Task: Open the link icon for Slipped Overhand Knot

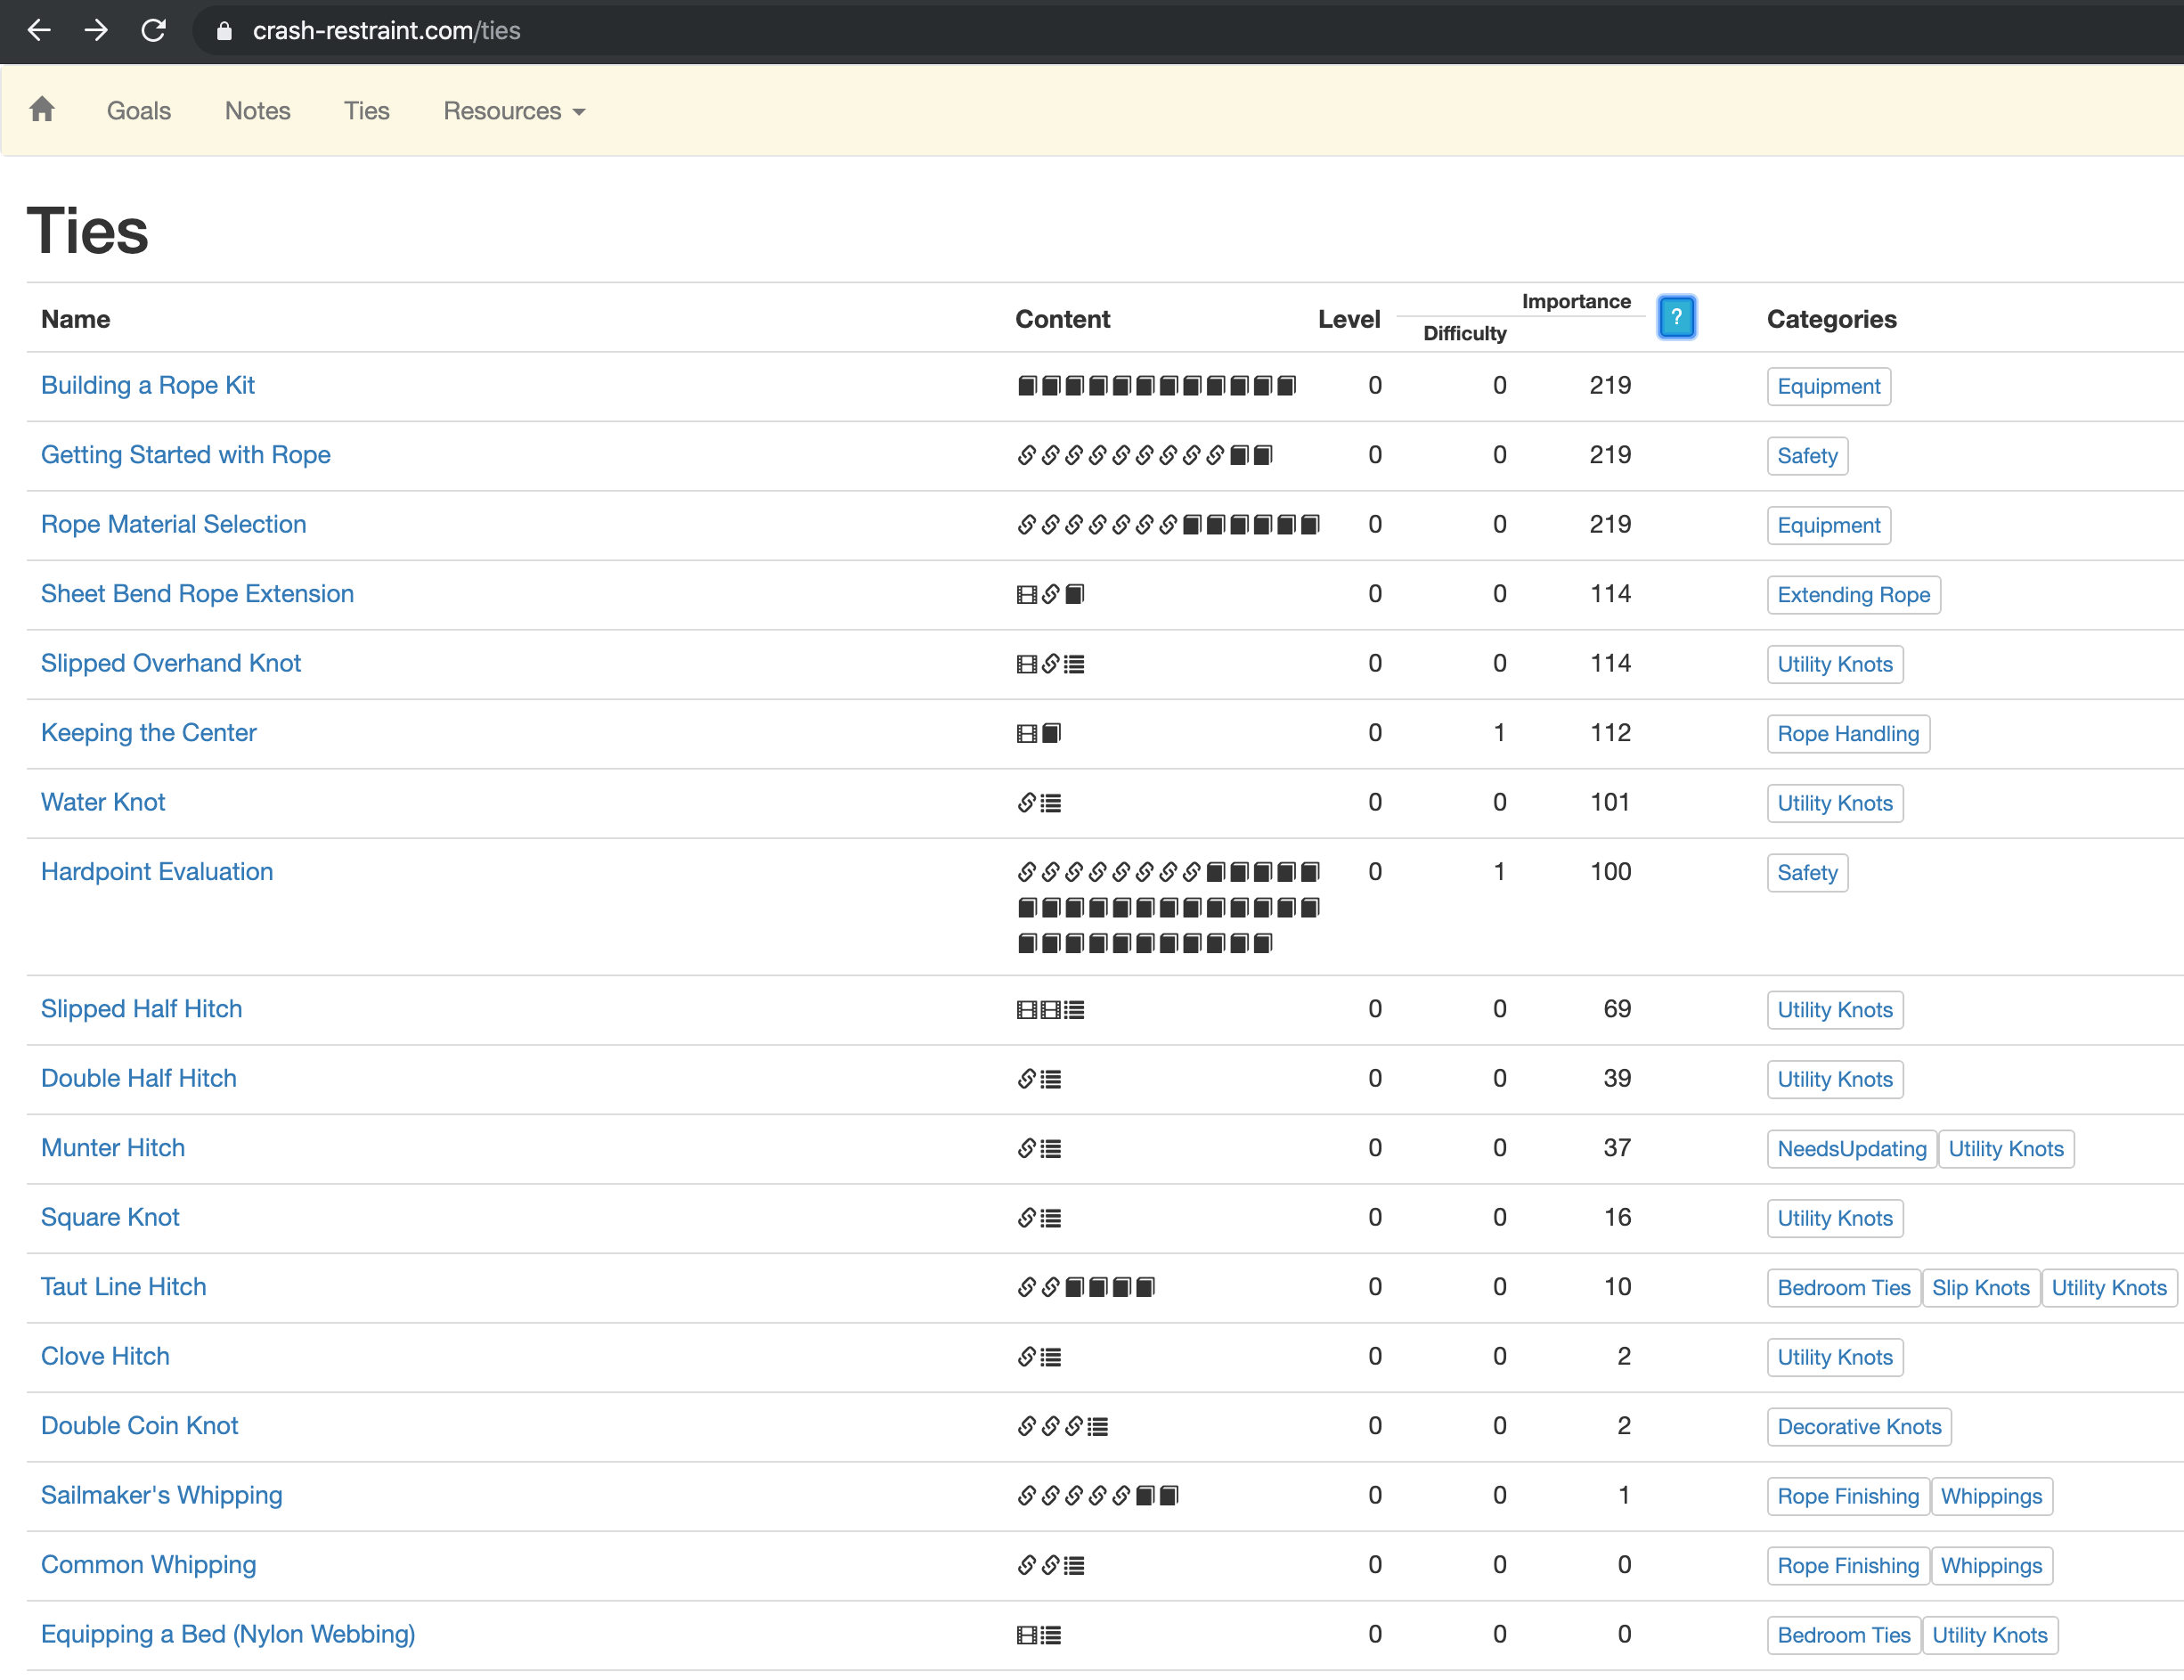Action: tap(1050, 664)
